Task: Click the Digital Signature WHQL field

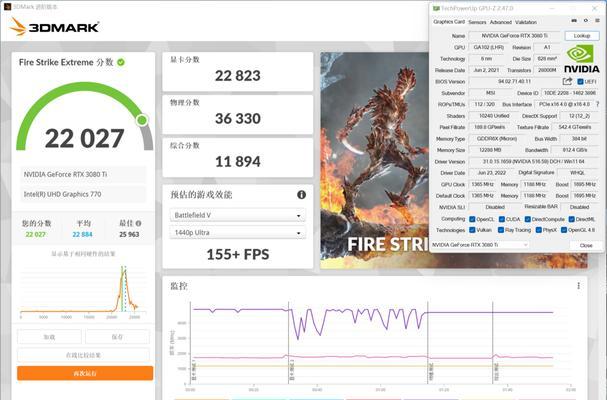Action: [x=577, y=173]
